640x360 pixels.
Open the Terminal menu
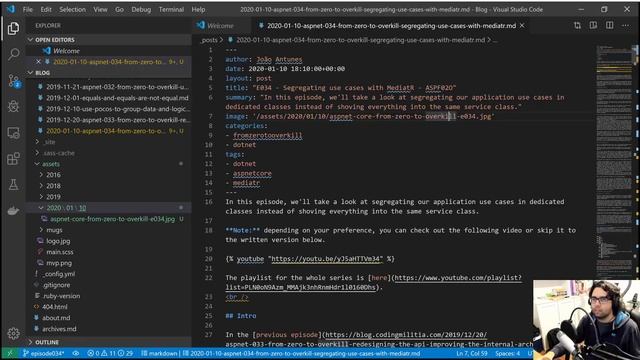(x=171, y=9)
